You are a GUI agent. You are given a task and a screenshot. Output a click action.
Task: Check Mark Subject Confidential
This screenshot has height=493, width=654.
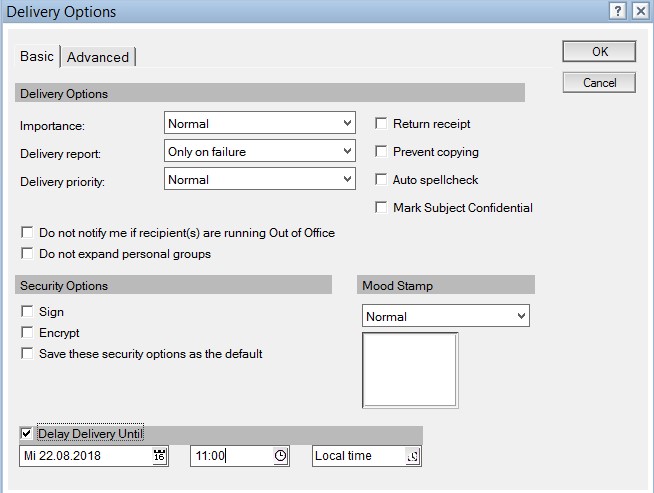pos(381,208)
